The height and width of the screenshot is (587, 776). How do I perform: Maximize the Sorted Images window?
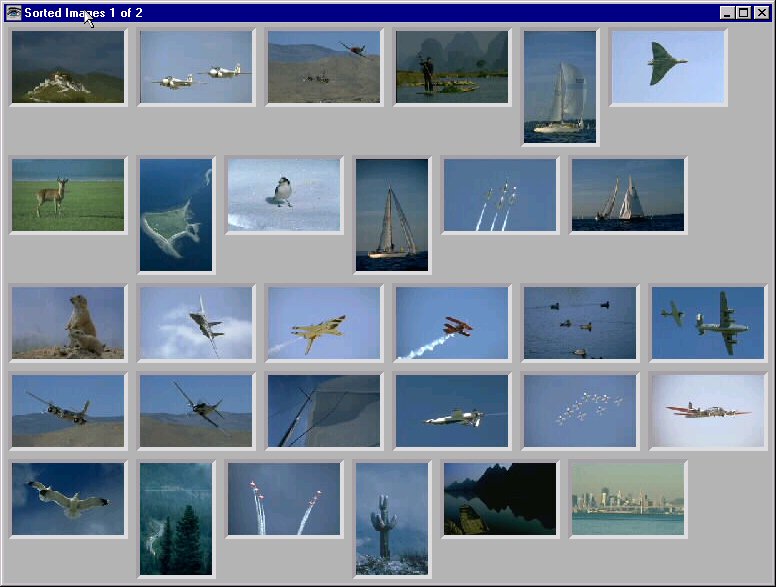743,13
